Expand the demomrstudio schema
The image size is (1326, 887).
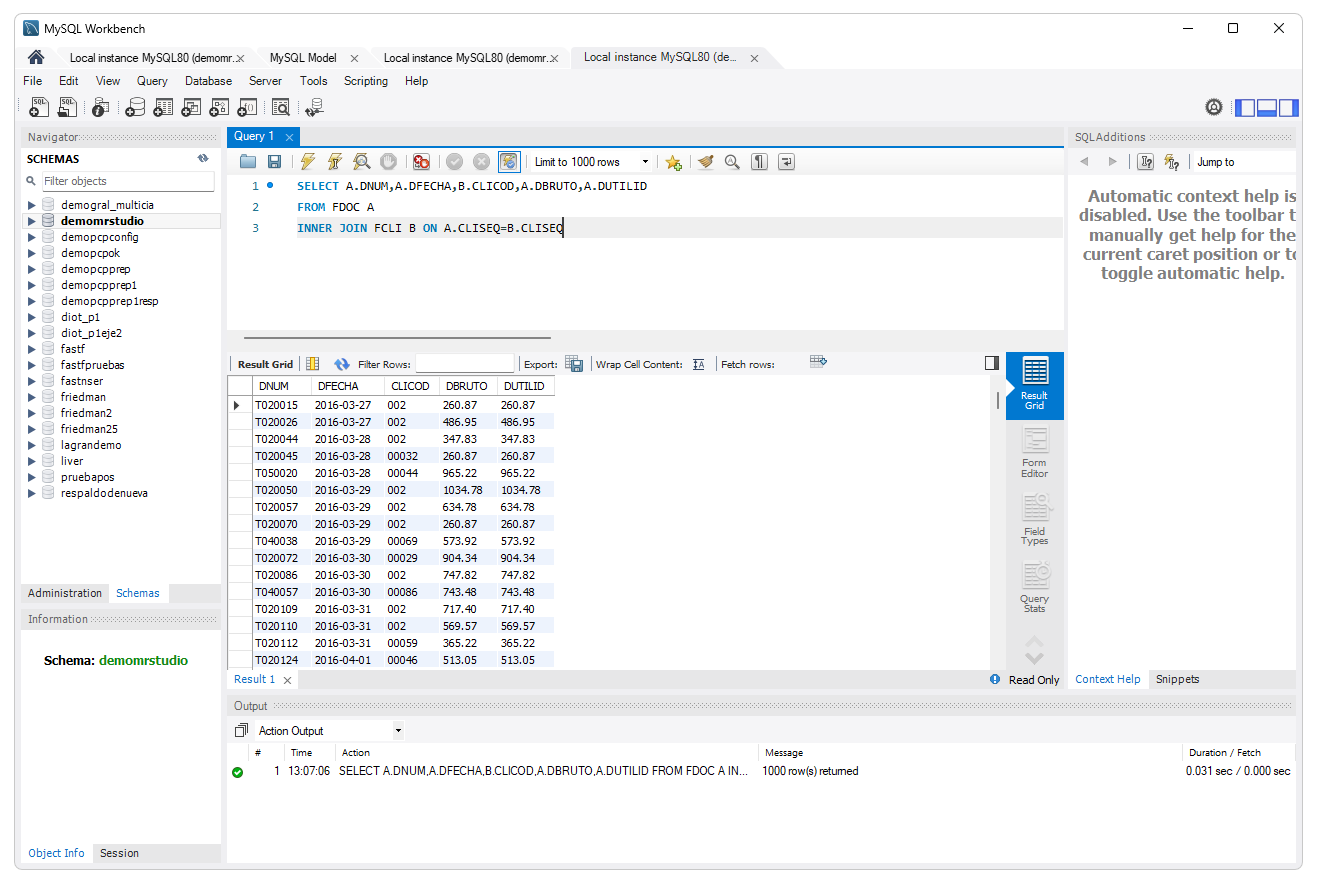pyautogui.click(x=32, y=221)
